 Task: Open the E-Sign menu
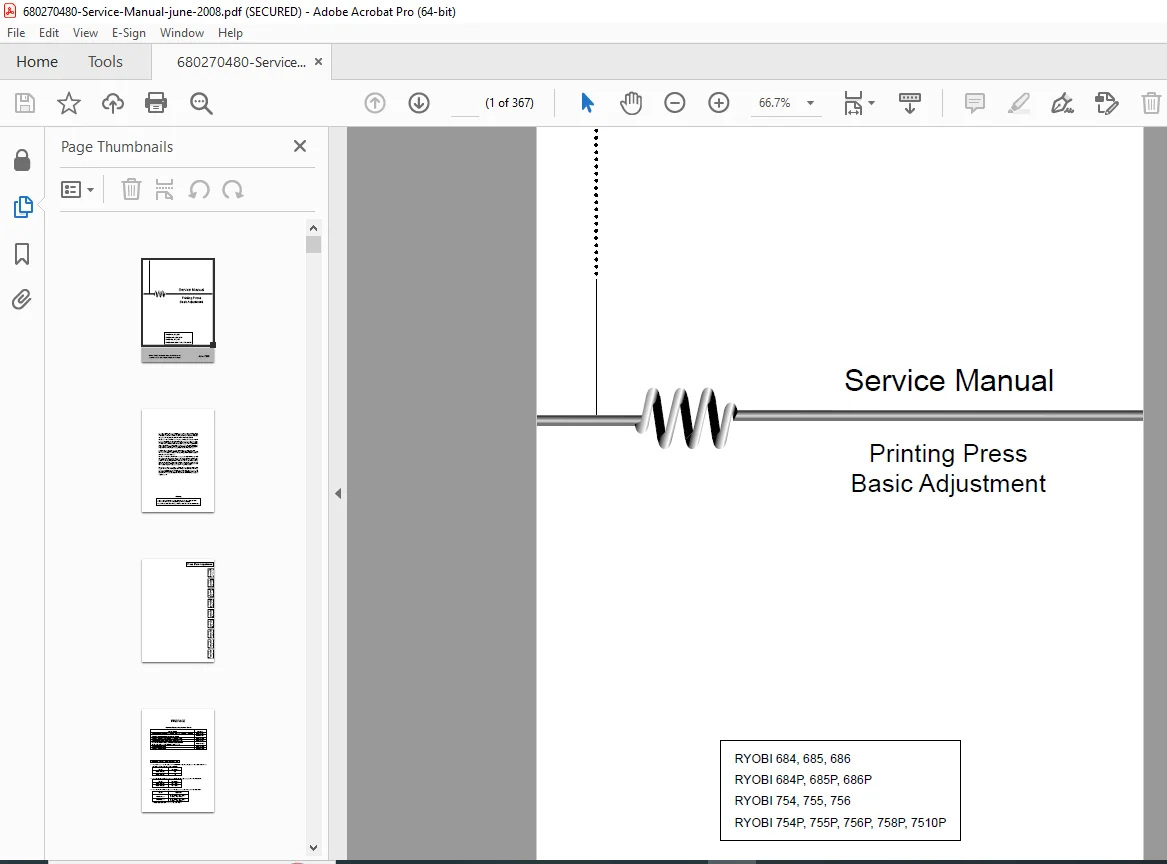[x=129, y=33]
